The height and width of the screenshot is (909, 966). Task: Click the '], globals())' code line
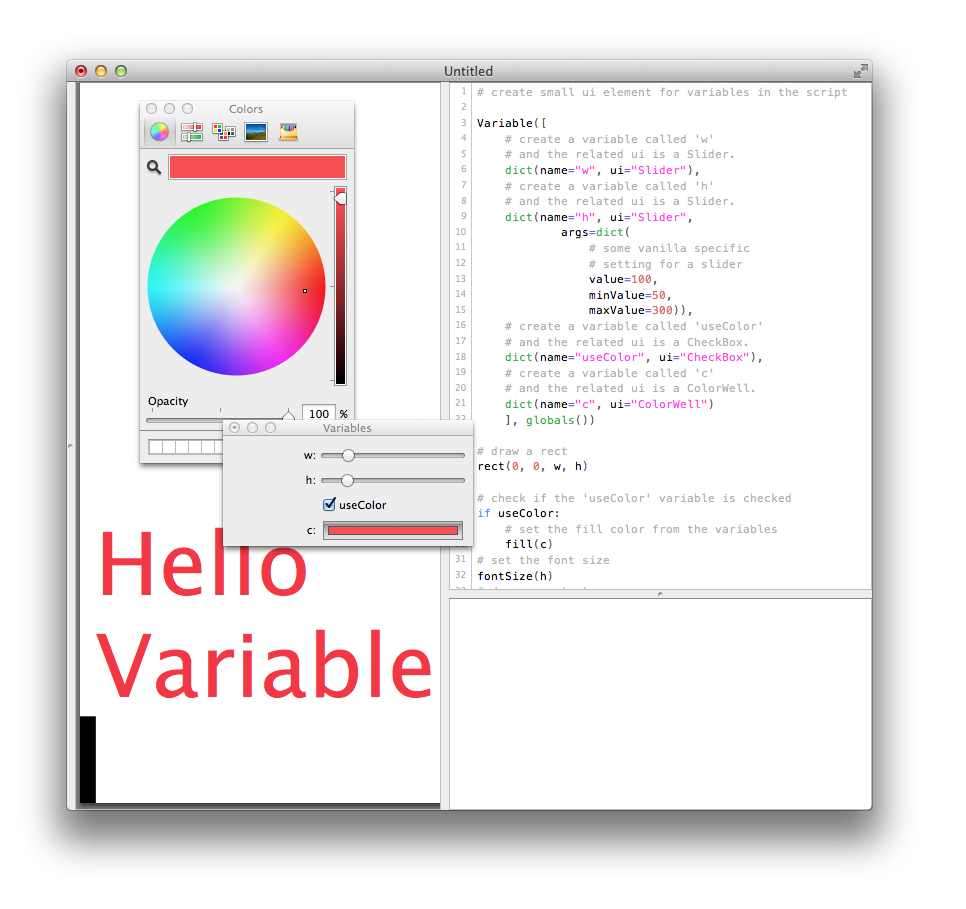pyautogui.click(x=550, y=420)
